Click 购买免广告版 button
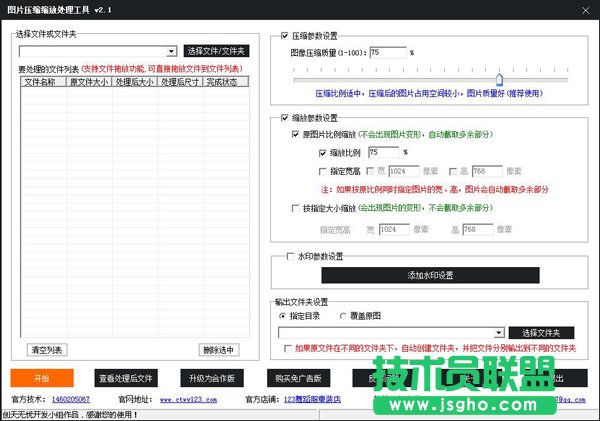This screenshot has height=421, width=600. point(298,379)
